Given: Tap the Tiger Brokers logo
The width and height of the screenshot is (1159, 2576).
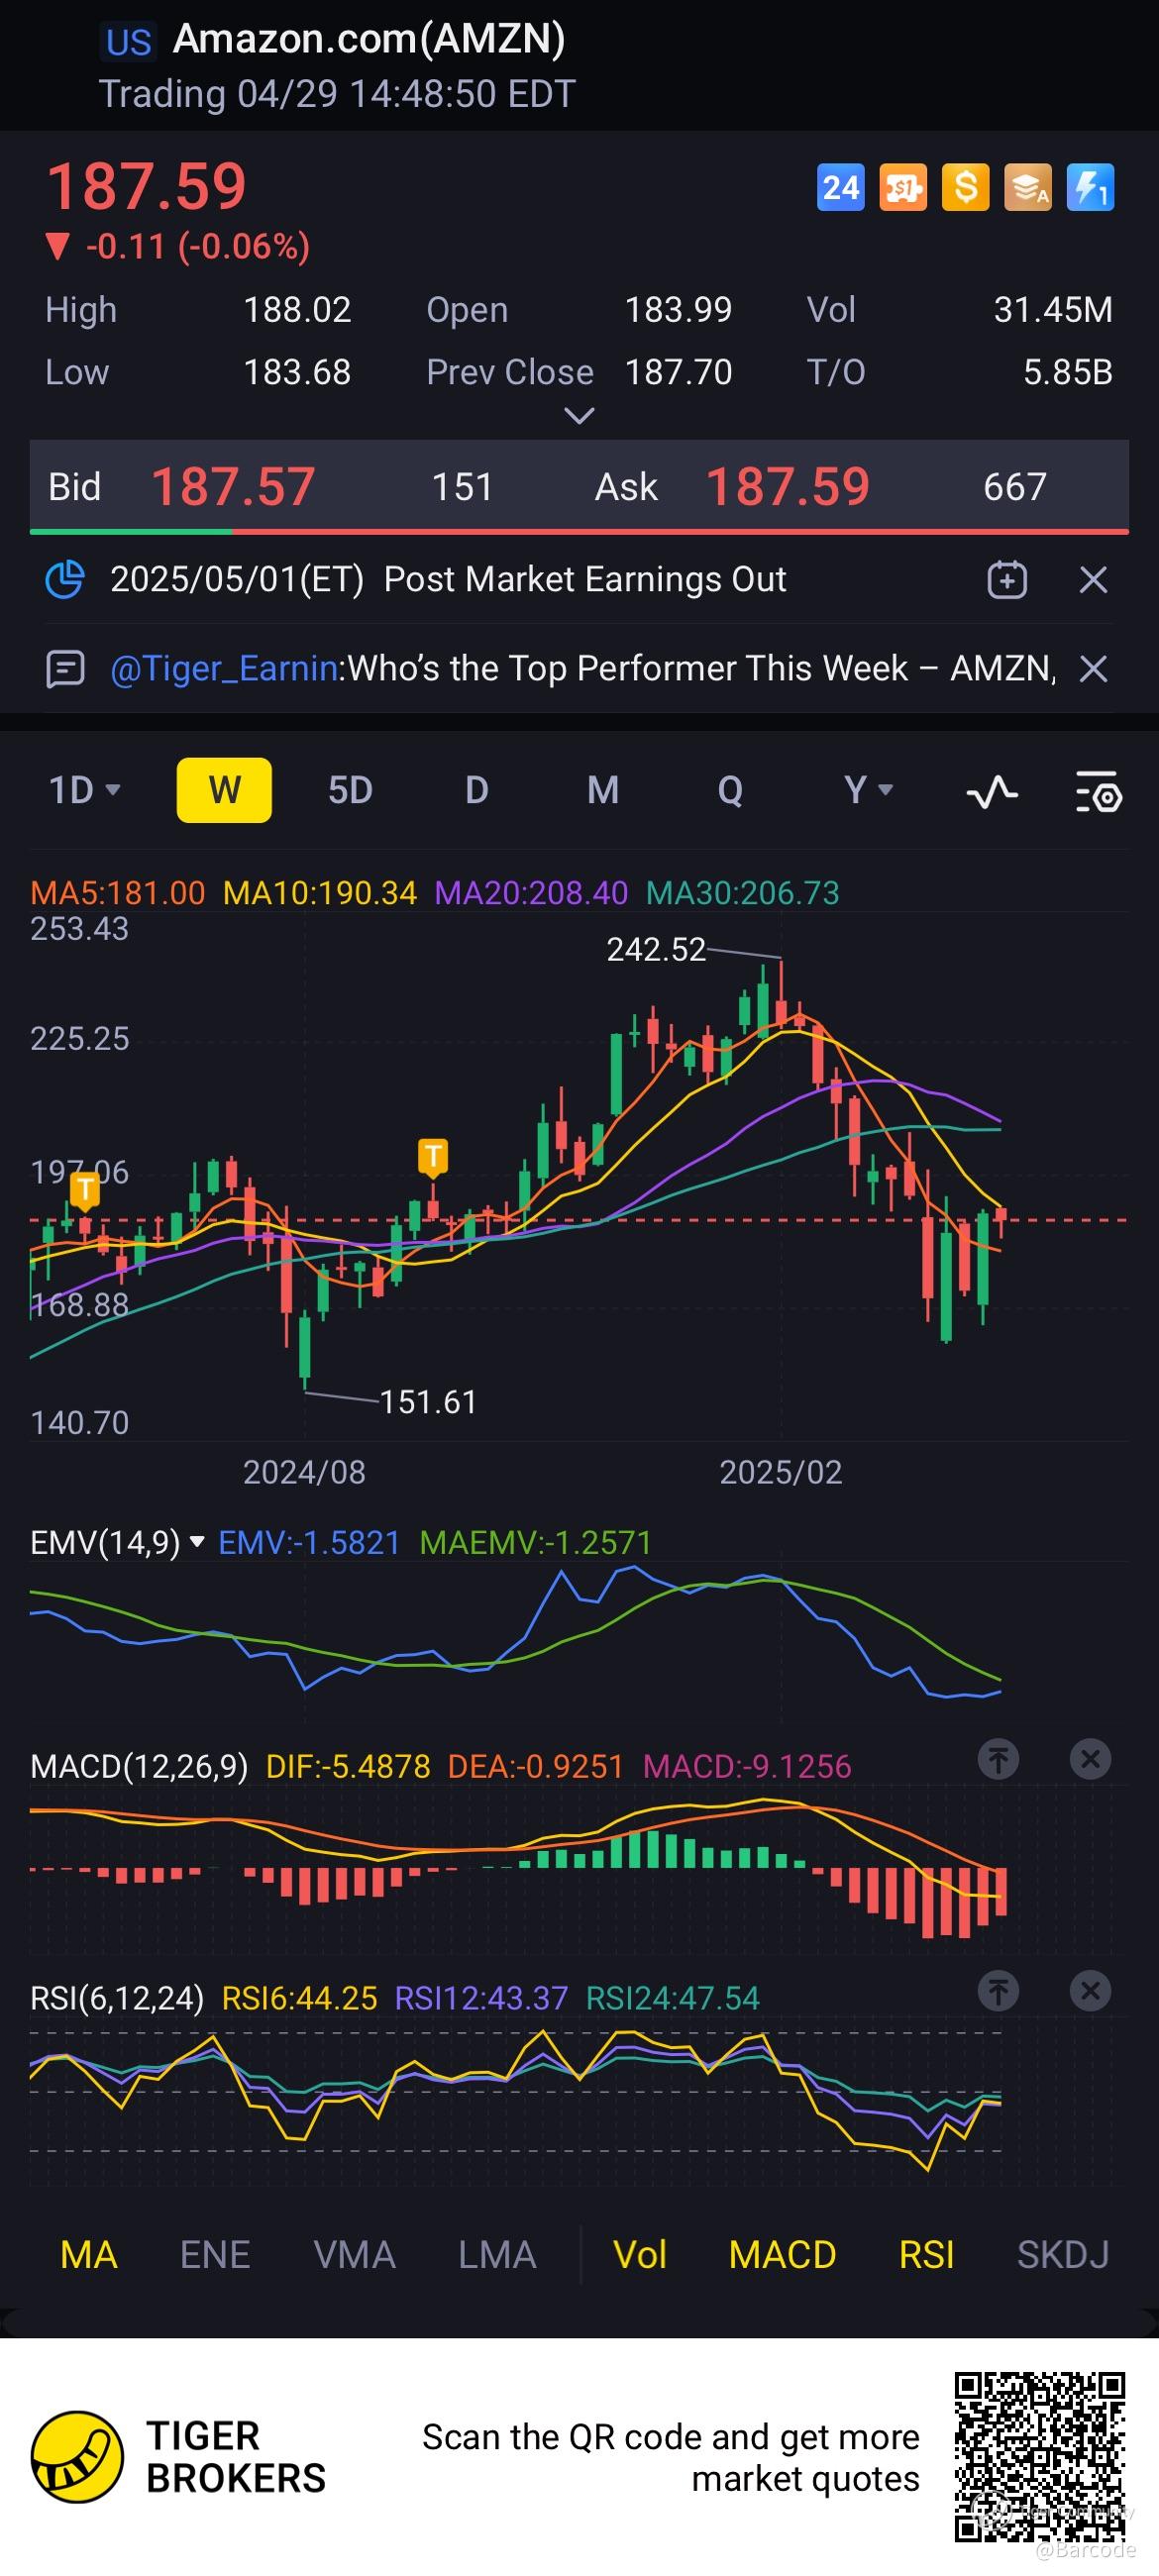Looking at the screenshot, I should [77, 2456].
